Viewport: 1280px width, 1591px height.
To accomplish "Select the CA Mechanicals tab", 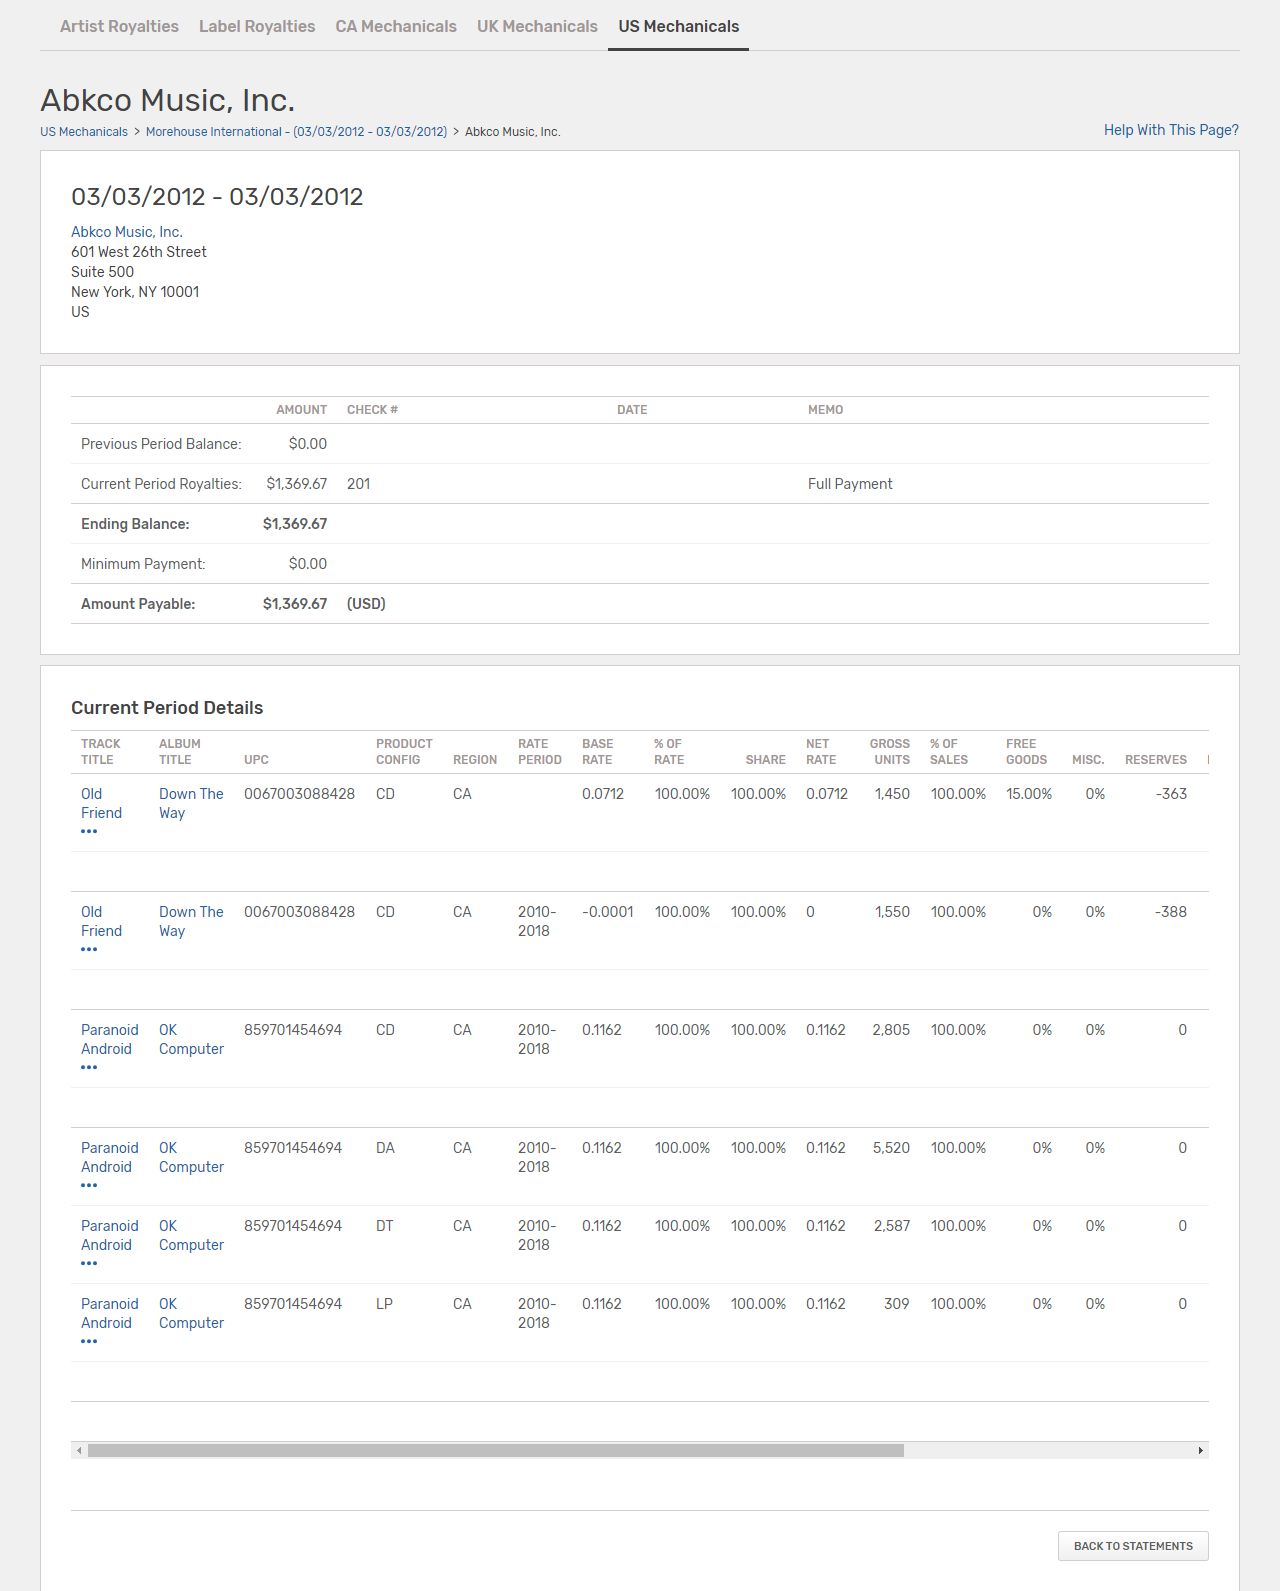I will click(x=396, y=26).
